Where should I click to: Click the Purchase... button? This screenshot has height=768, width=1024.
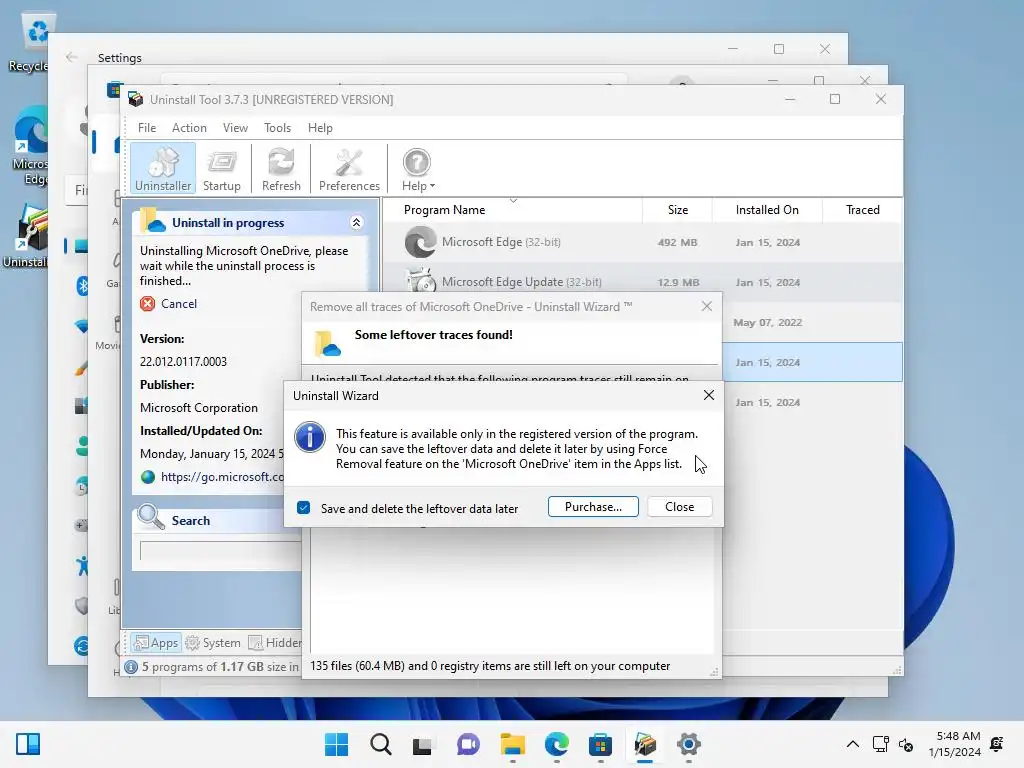(593, 507)
